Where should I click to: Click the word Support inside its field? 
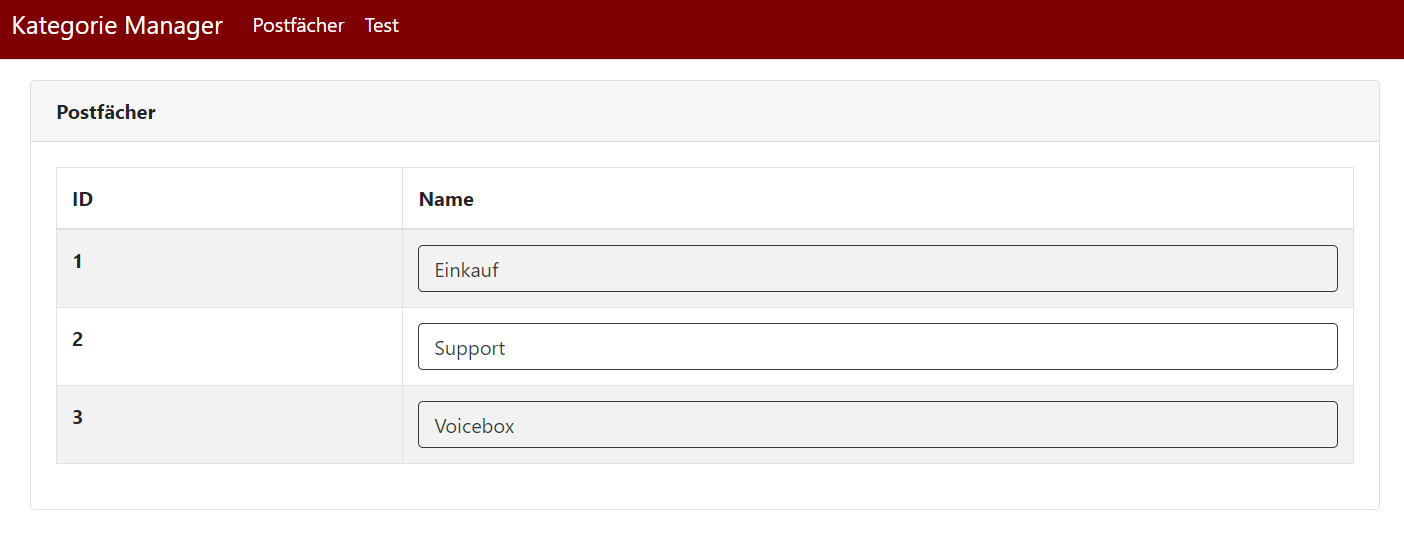click(x=470, y=348)
